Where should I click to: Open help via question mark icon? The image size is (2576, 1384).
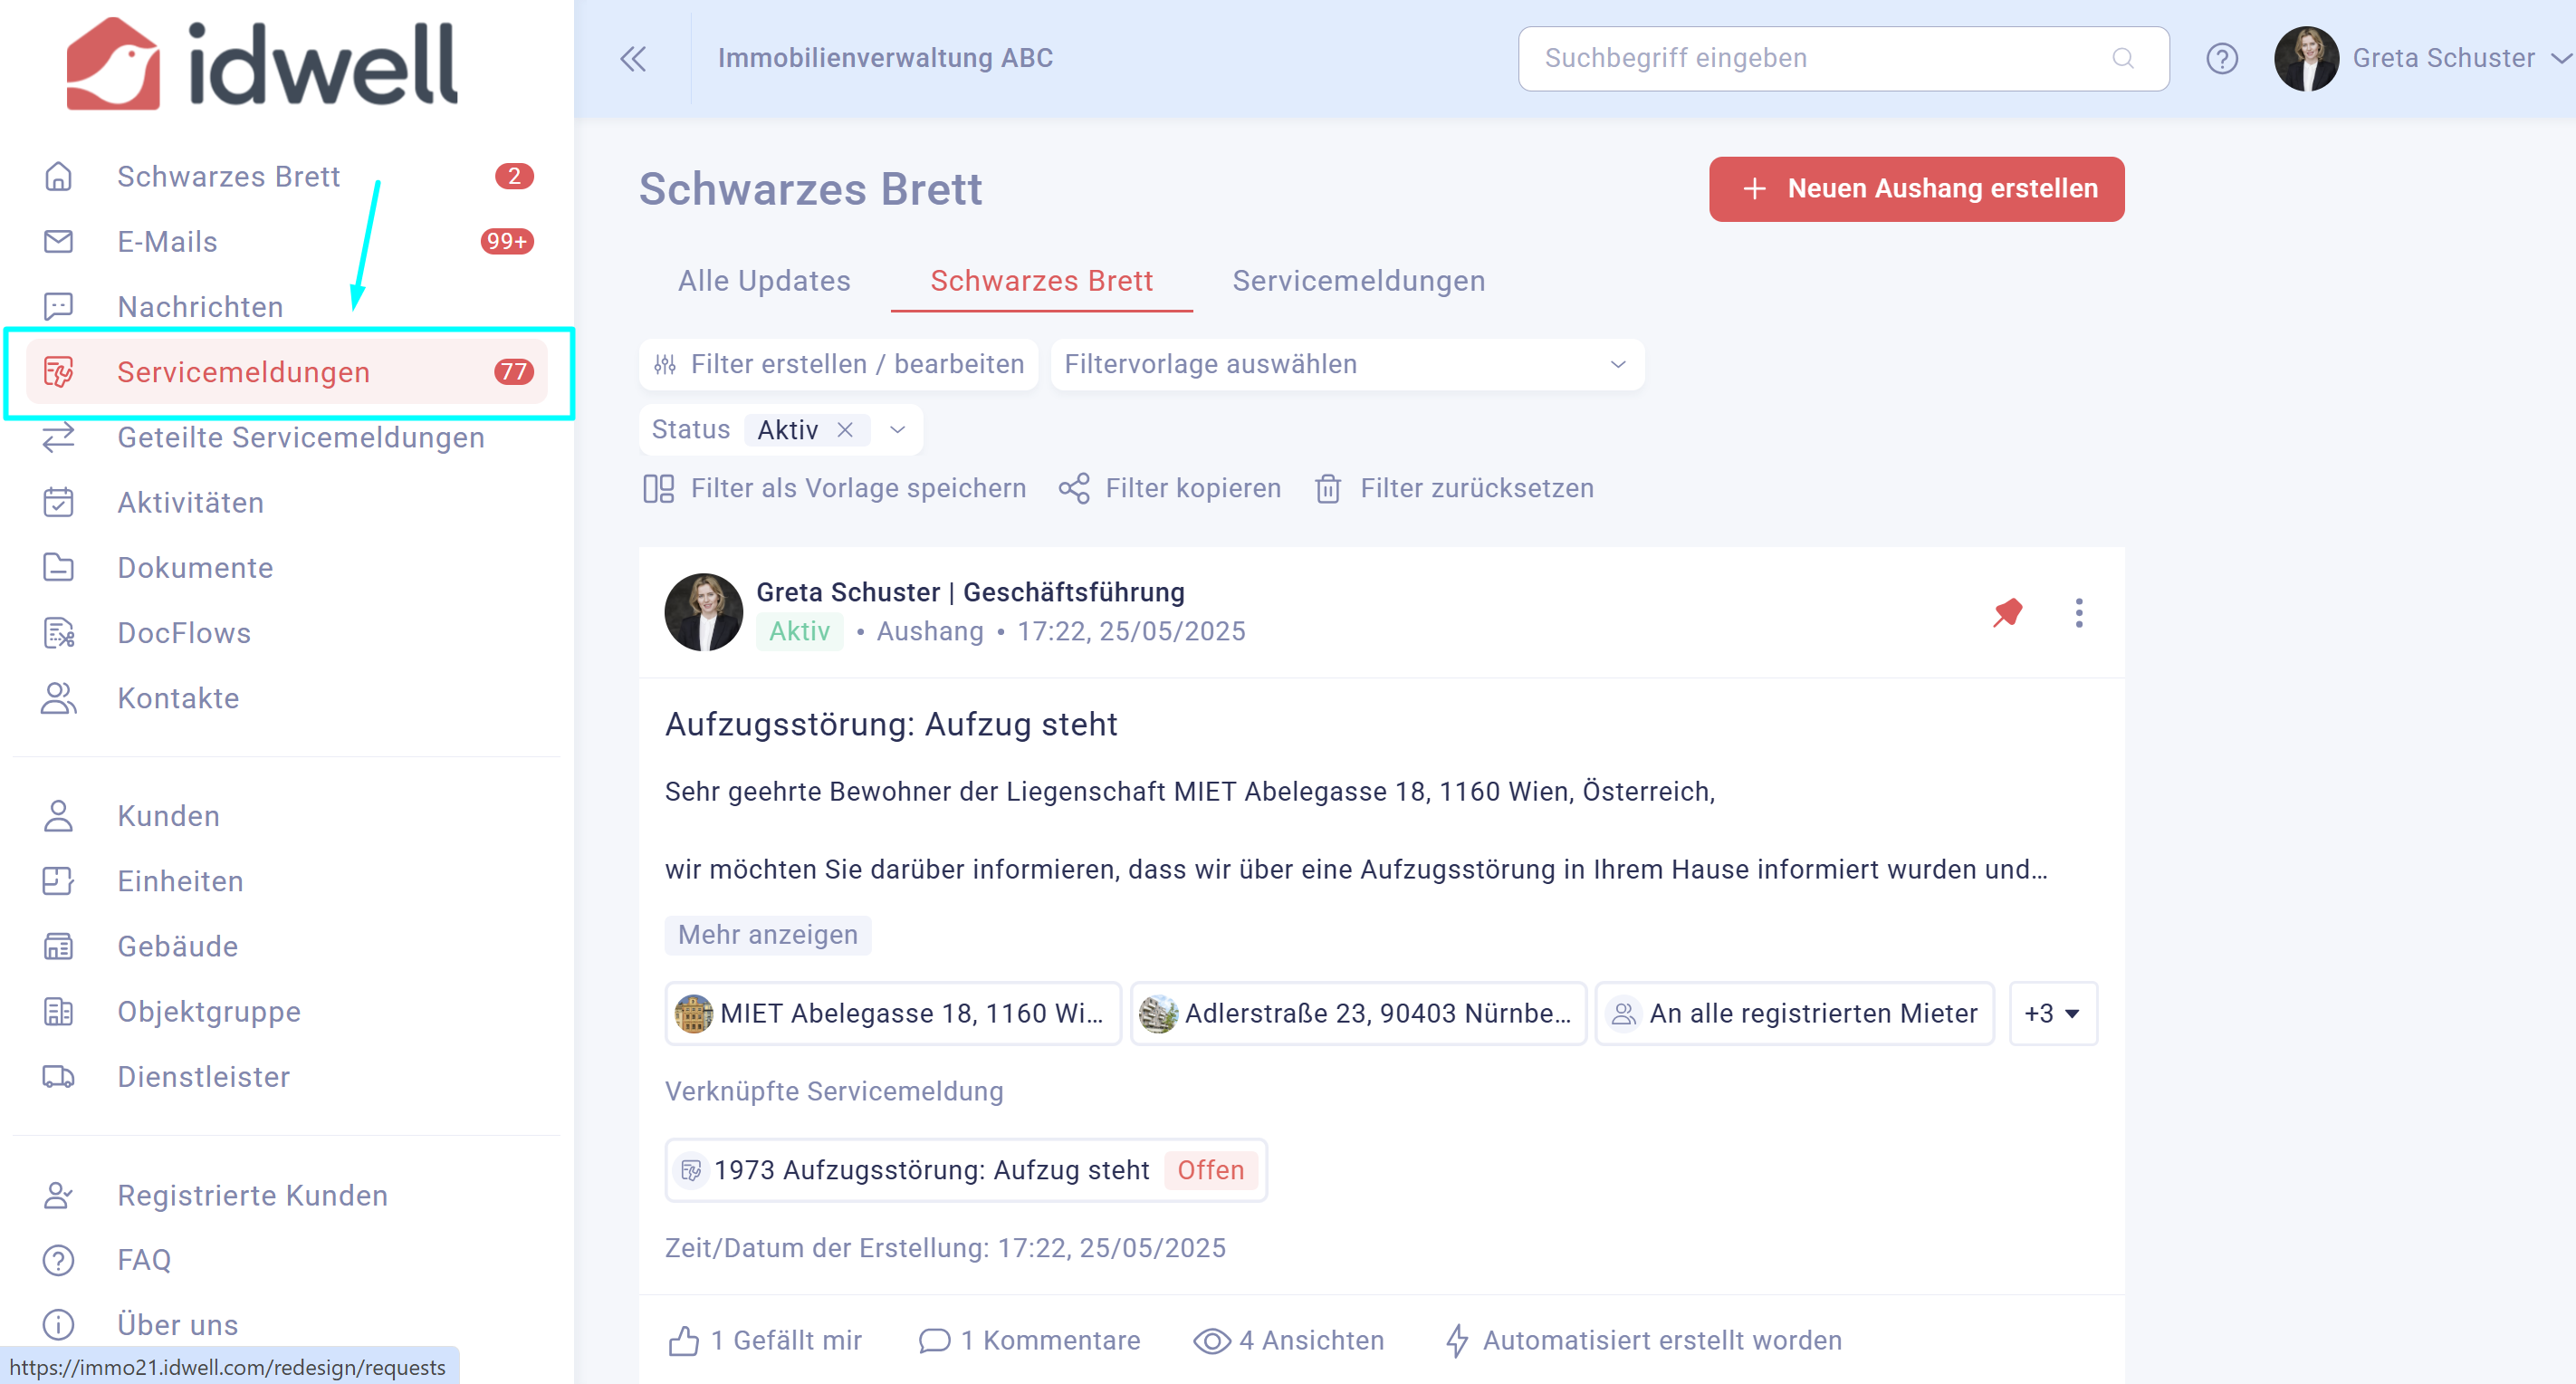2221,58
